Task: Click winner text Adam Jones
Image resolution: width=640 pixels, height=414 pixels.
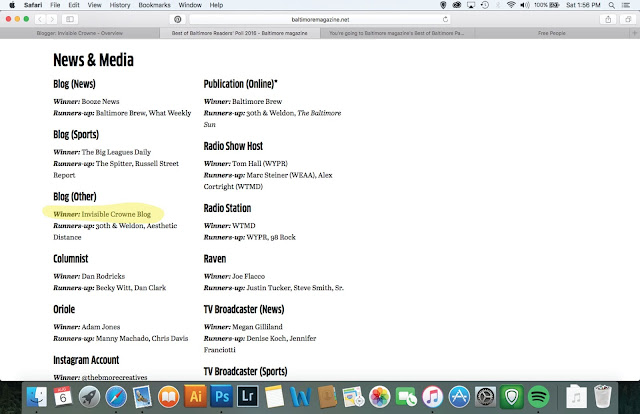Action: click(101, 327)
